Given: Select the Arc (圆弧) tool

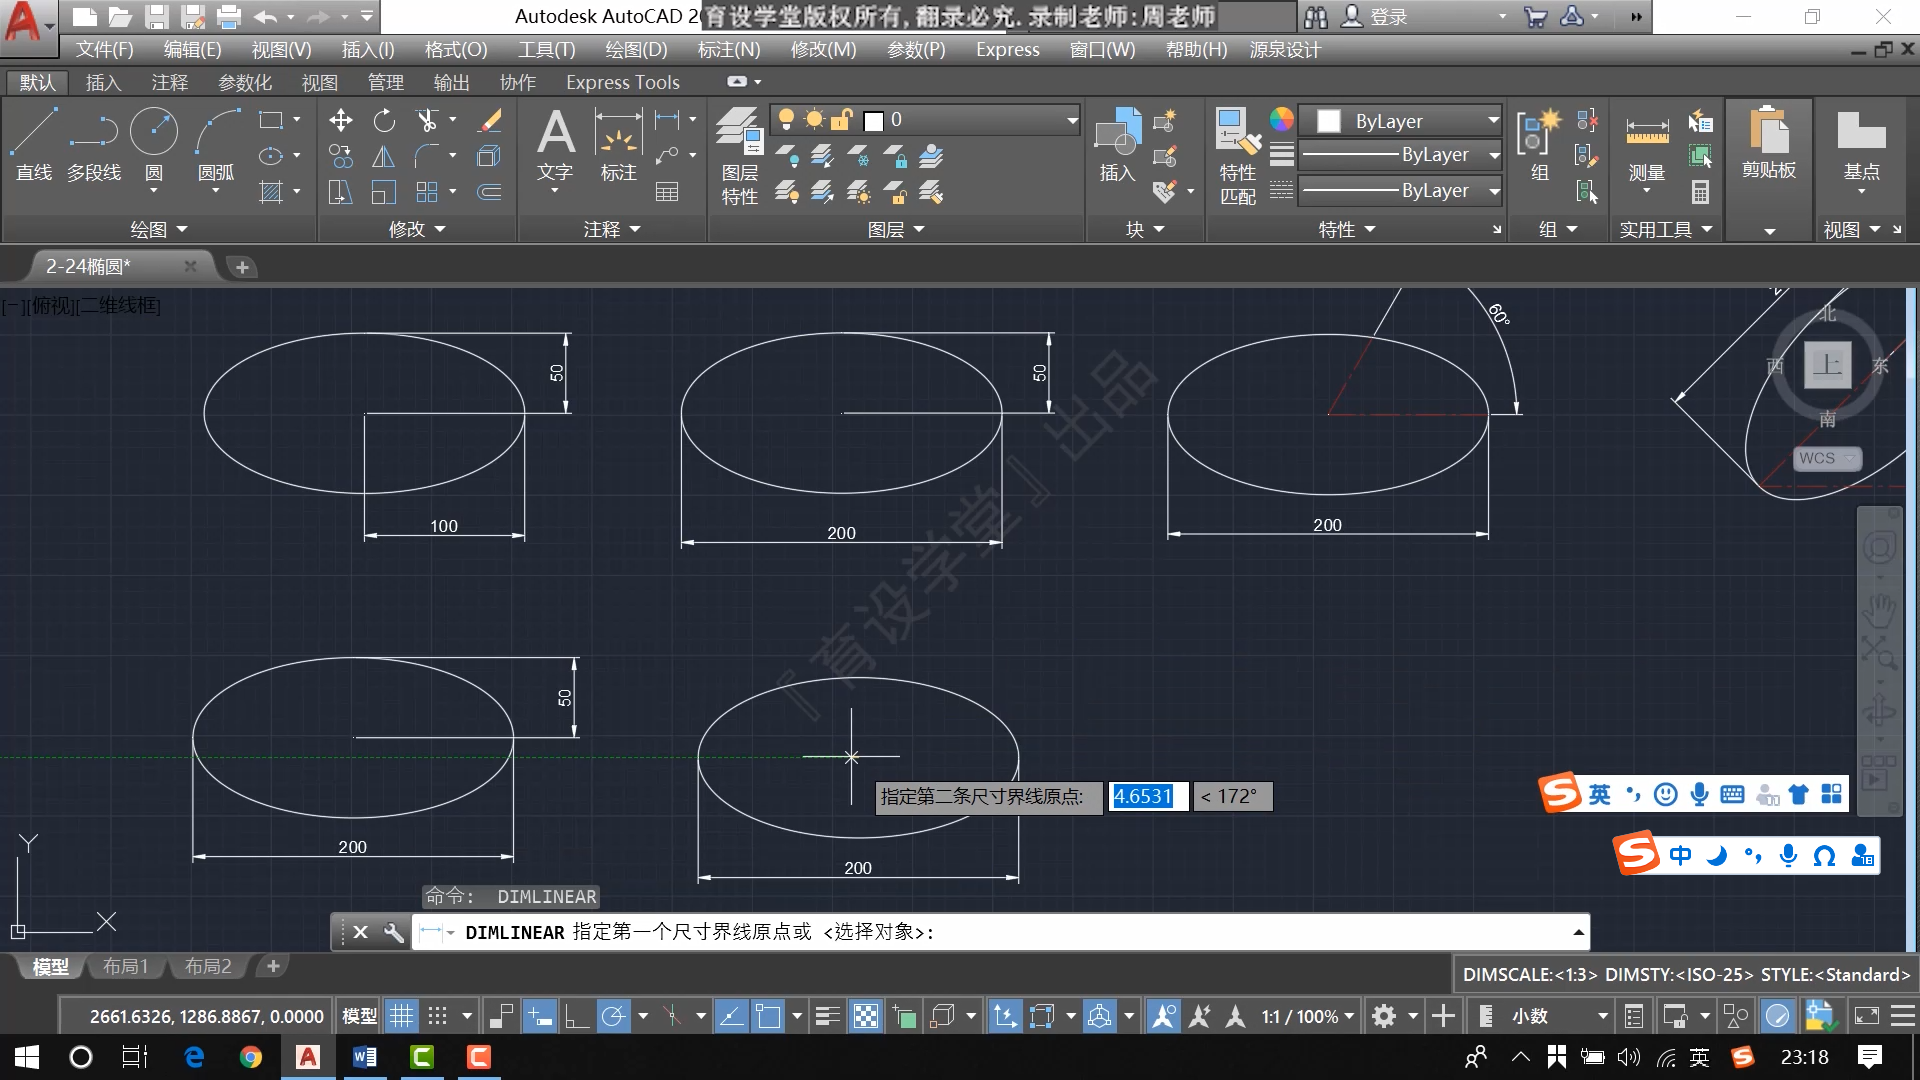Looking at the screenshot, I should click(x=216, y=145).
